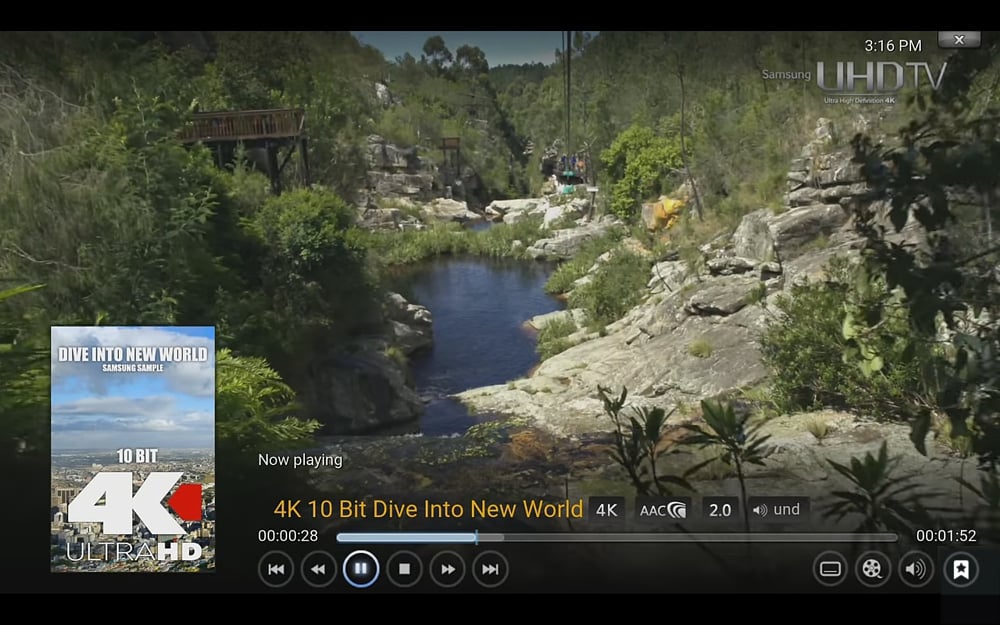
Task: Click the AAC audio codec badge
Action: point(663,510)
